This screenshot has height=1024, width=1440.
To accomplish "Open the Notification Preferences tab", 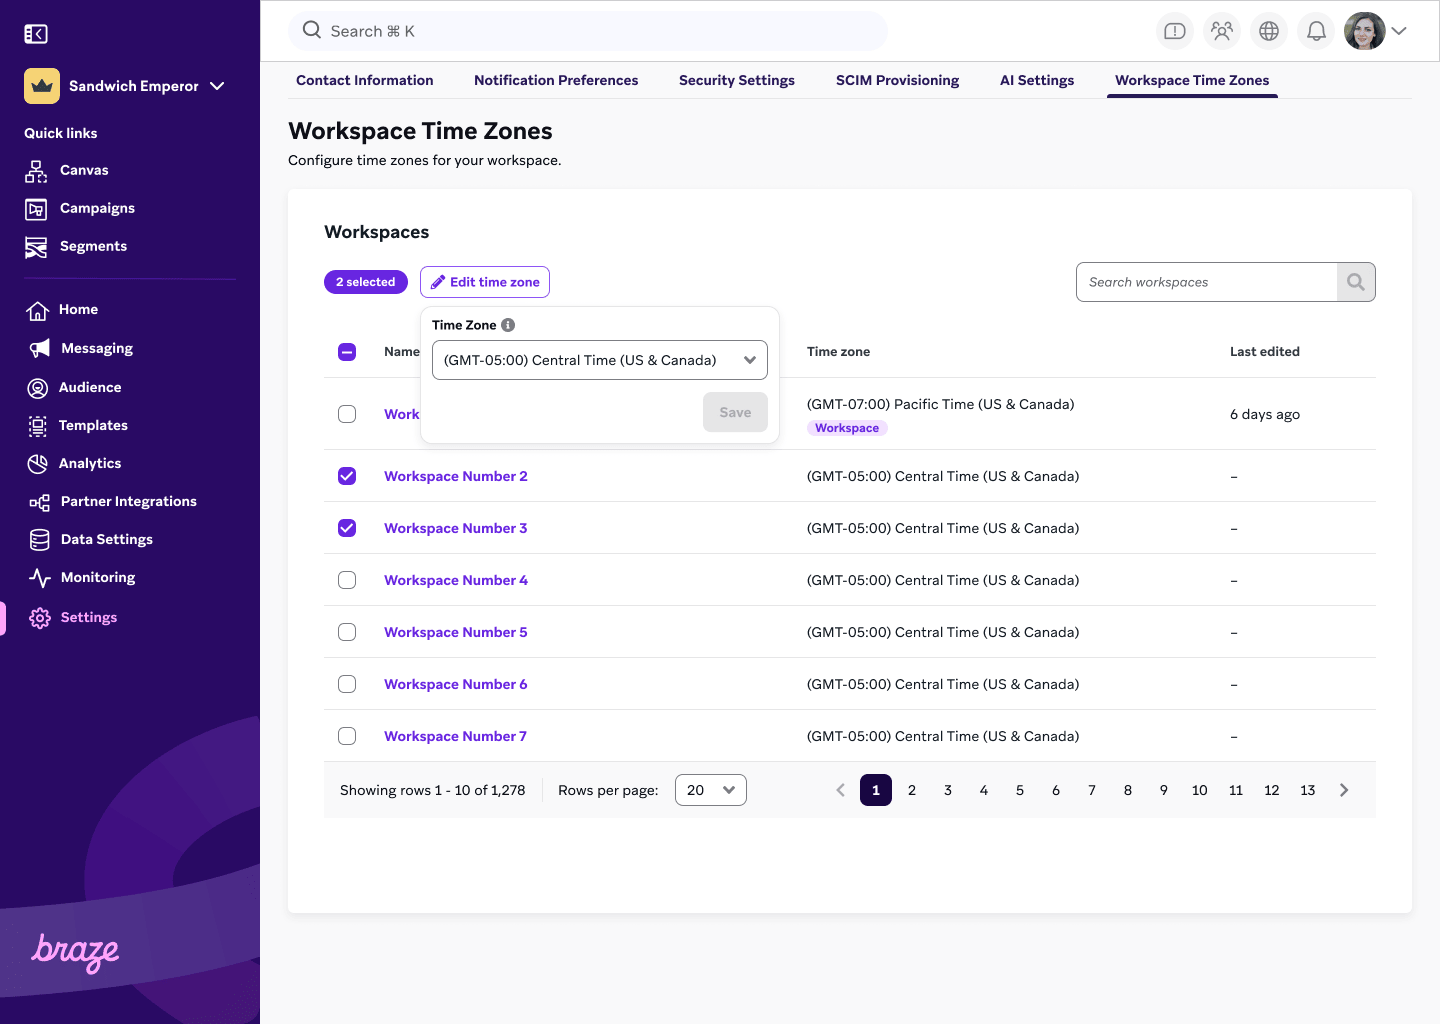I will (x=556, y=80).
